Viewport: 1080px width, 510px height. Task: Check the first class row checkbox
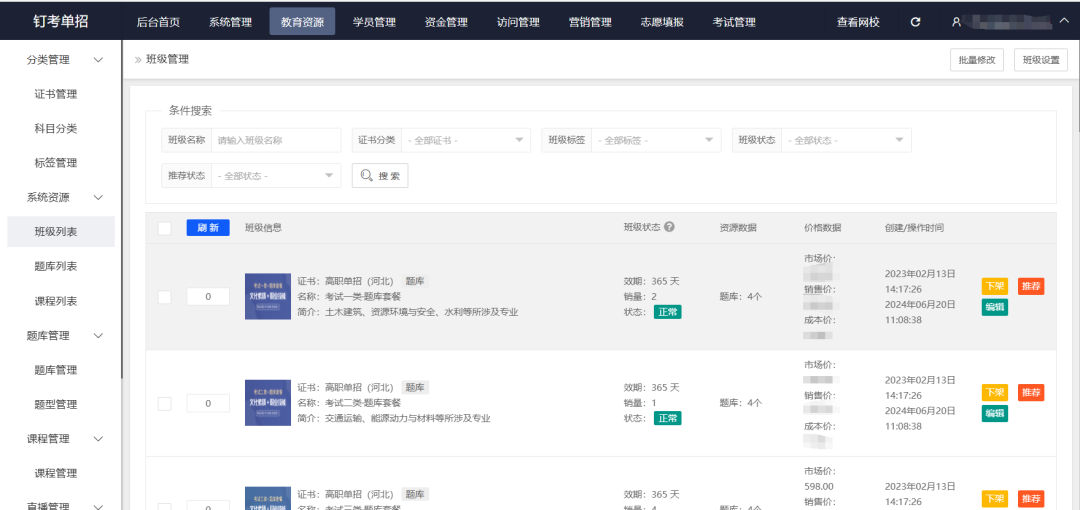point(165,297)
